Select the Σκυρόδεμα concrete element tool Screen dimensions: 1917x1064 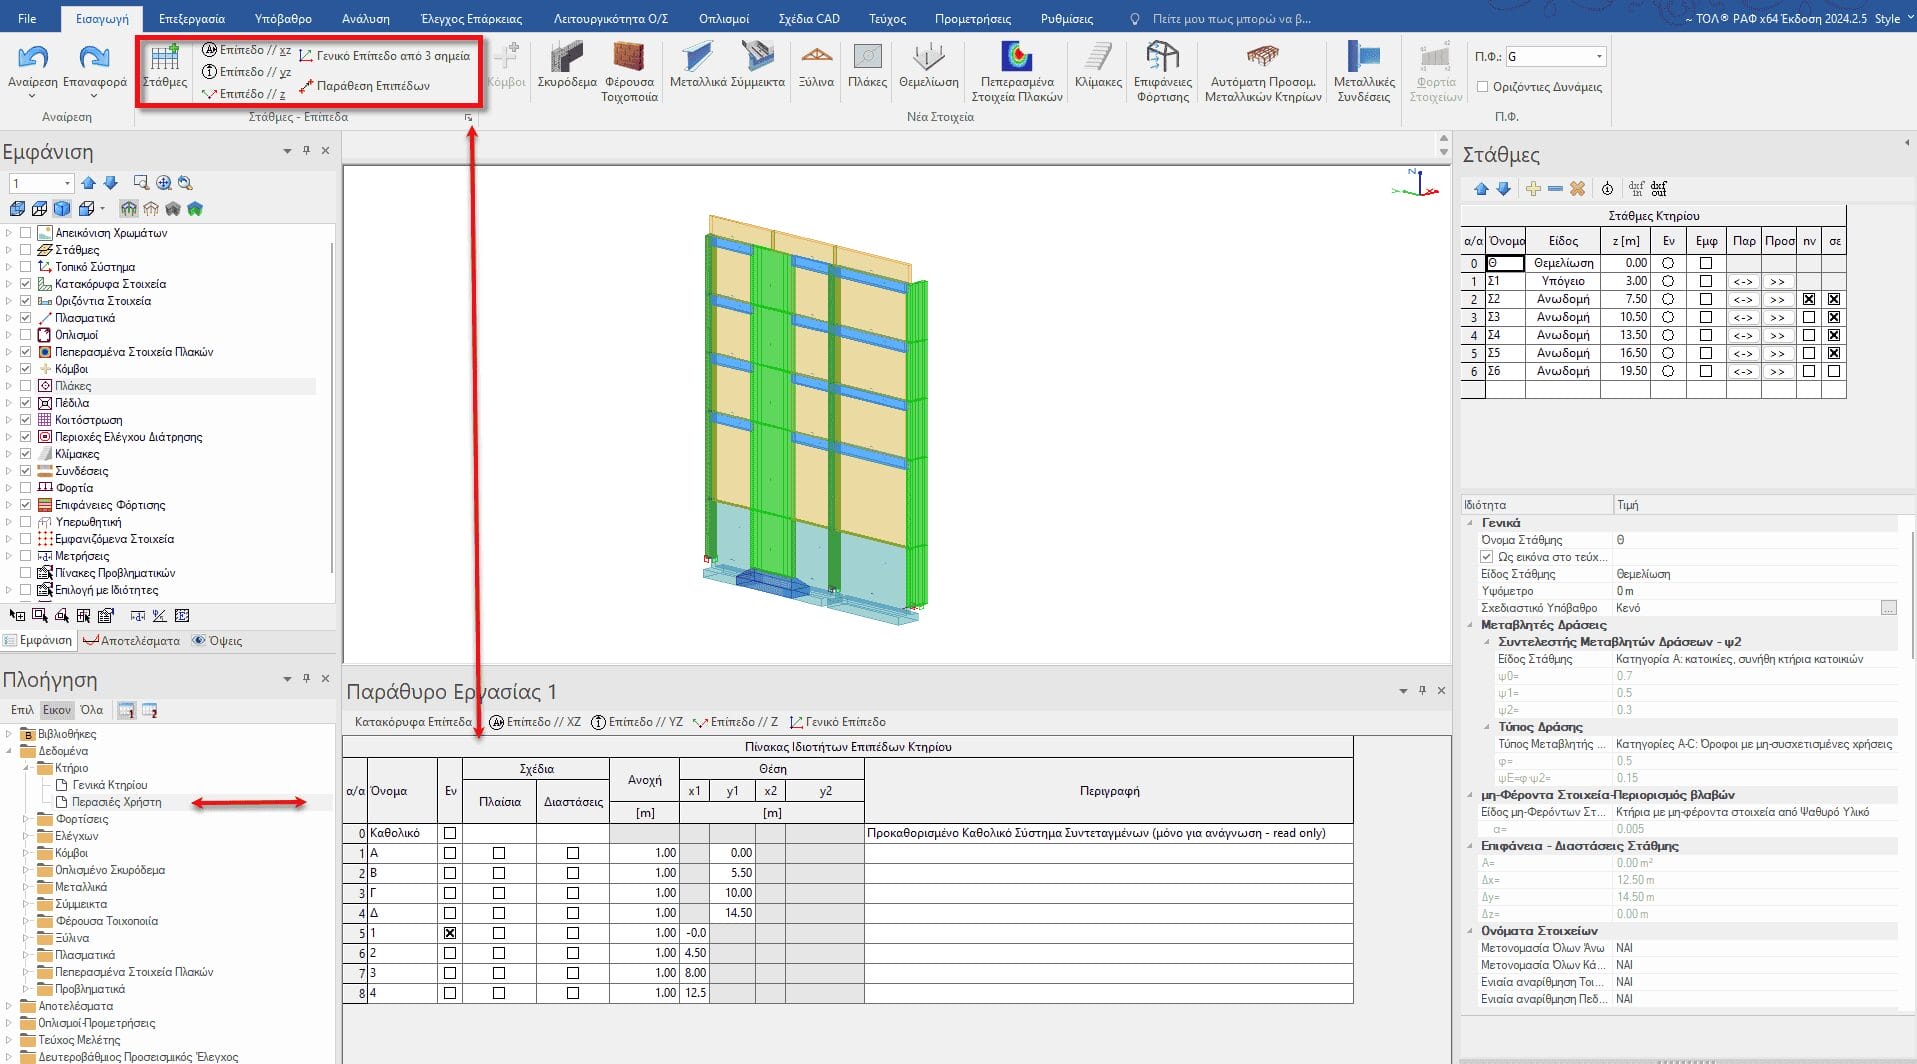pyautogui.click(x=567, y=59)
